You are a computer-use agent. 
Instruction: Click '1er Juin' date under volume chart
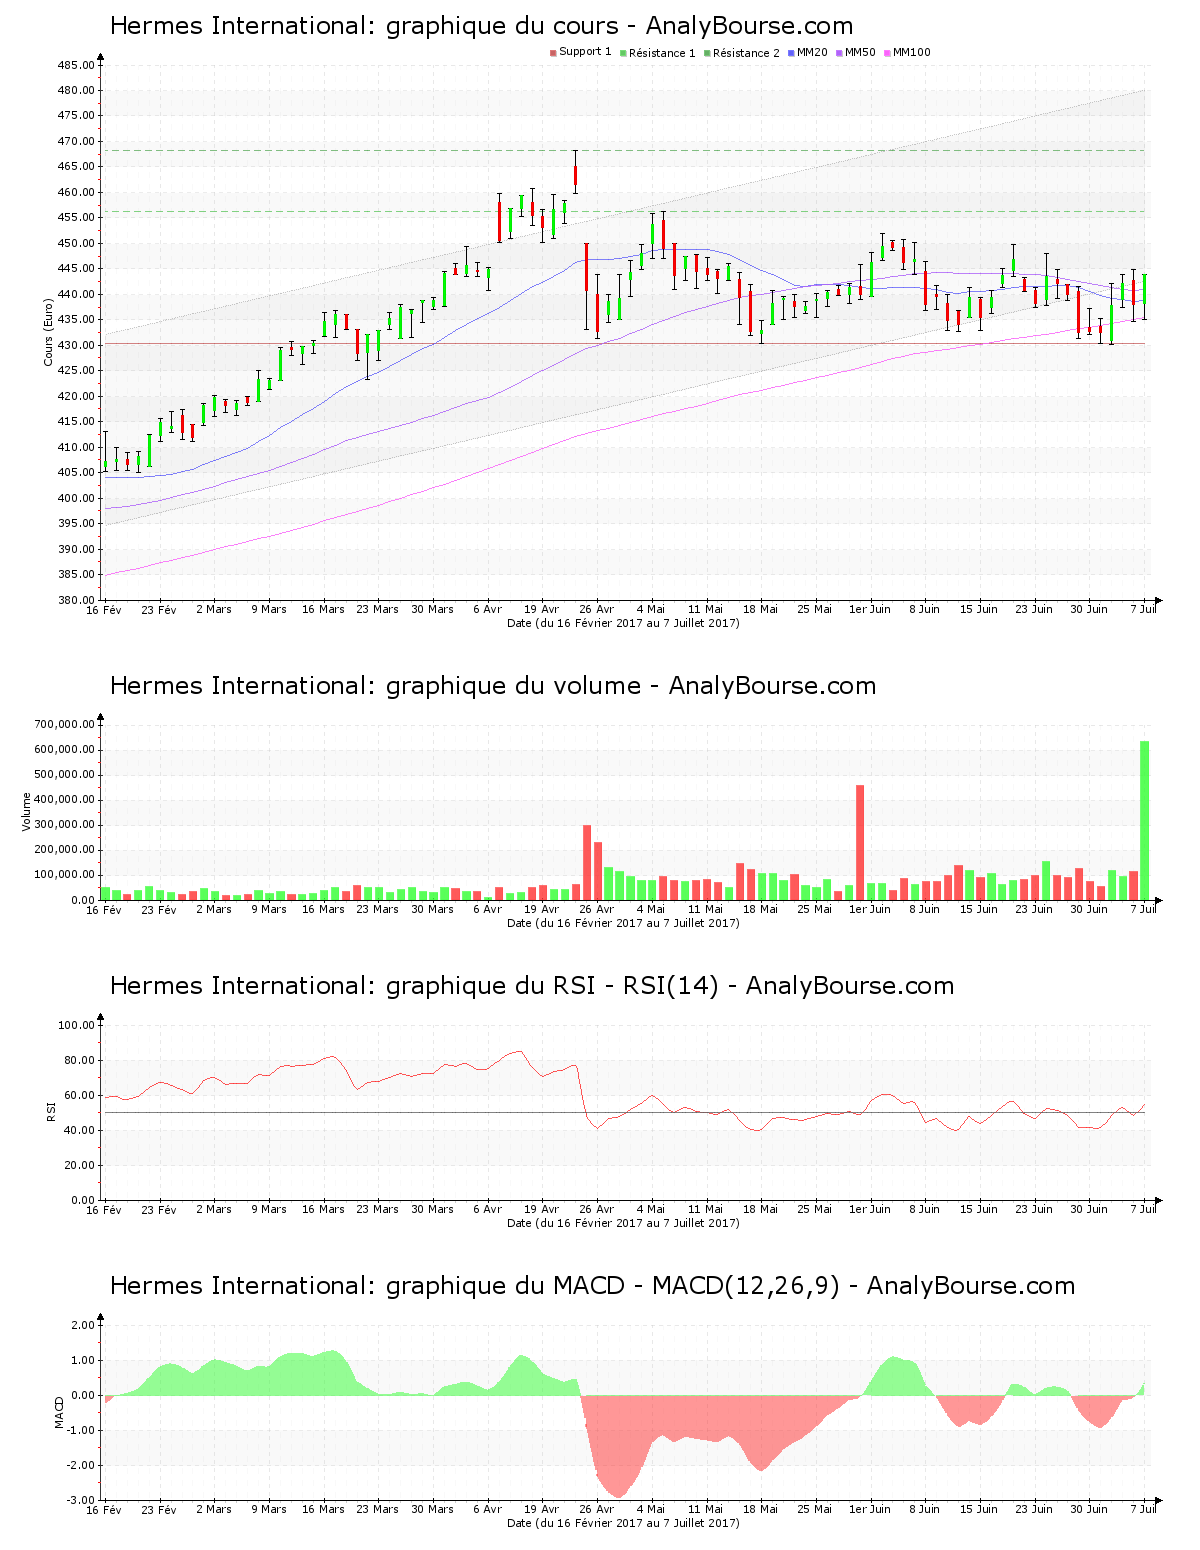[x=870, y=909]
